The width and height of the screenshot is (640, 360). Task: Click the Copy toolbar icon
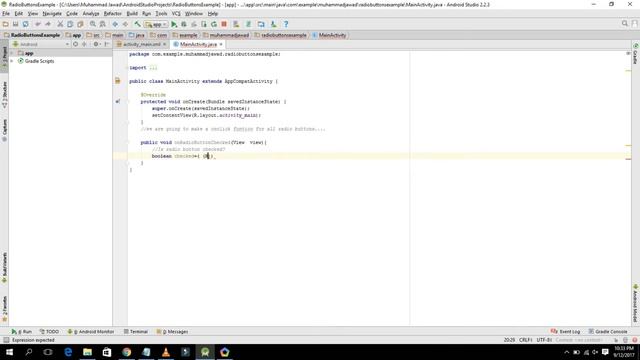(x=70, y=24)
